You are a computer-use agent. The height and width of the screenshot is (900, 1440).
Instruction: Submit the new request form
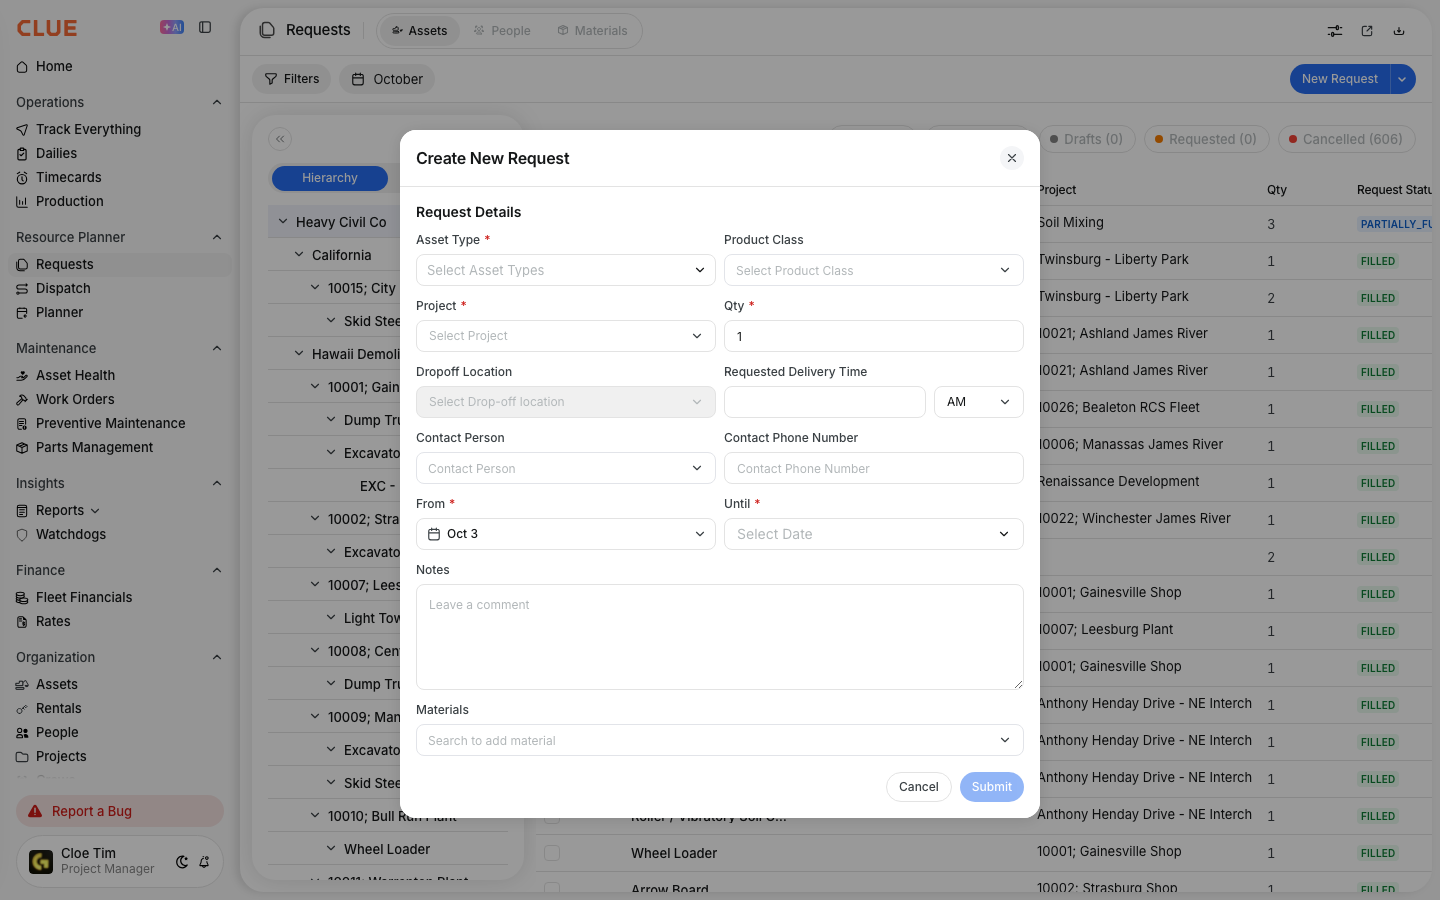coord(992,787)
